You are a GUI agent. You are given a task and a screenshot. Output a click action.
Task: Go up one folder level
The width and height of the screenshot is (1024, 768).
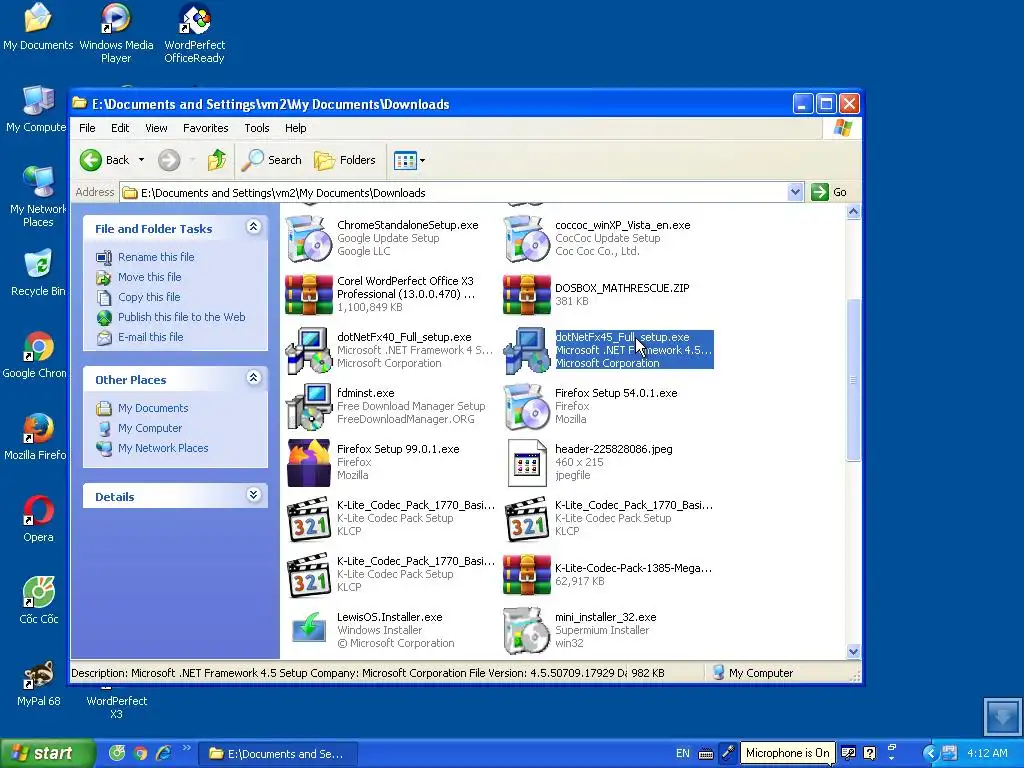[x=217, y=160]
